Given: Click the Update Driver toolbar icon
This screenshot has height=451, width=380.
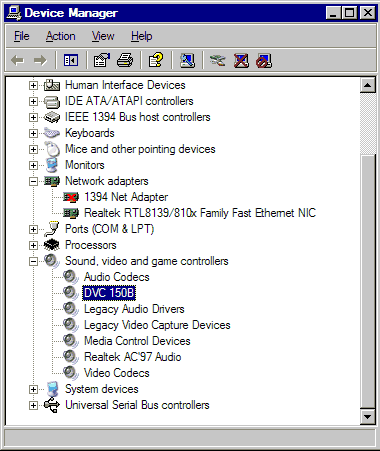Looking at the screenshot, I should coord(217,61).
